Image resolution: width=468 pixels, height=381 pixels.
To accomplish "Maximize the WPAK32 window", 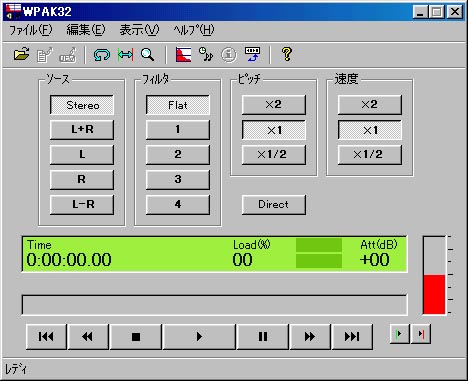I will [436, 12].
